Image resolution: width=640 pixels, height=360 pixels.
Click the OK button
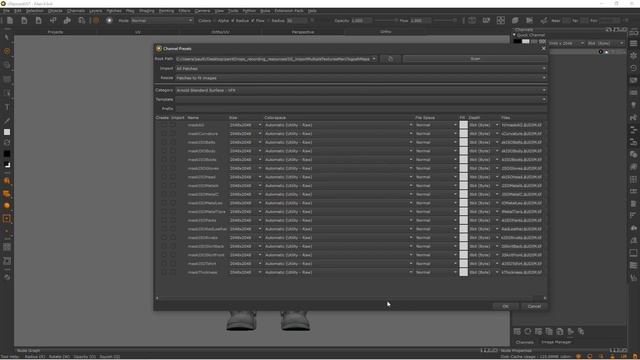click(x=505, y=306)
